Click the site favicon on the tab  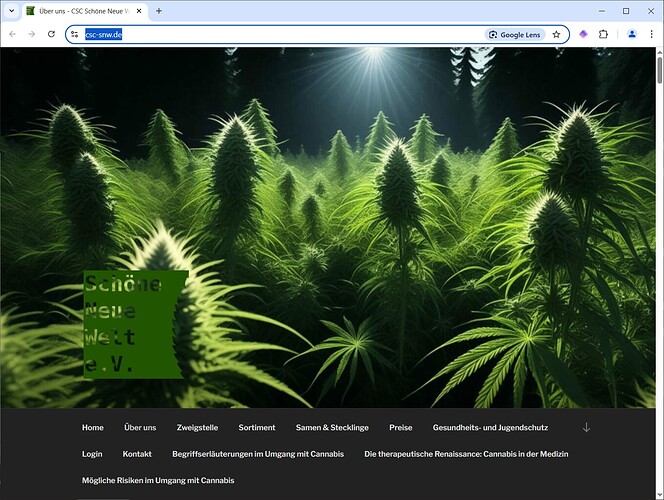pos(30,11)
